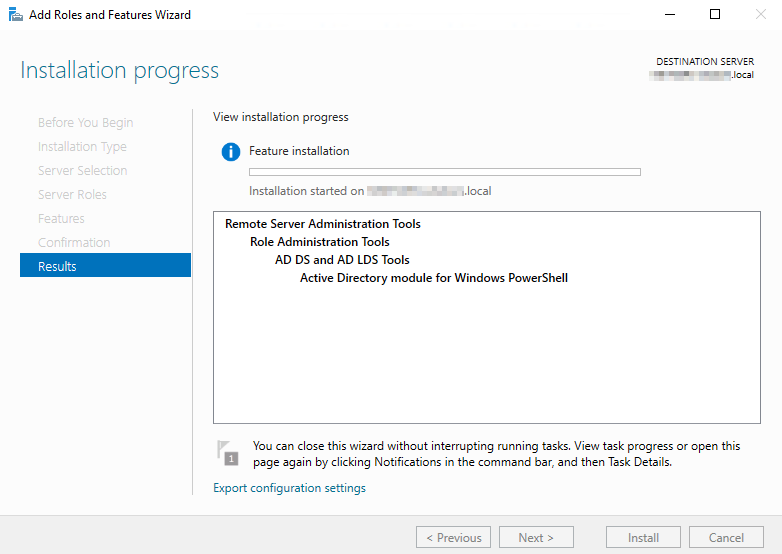Minimize the wizard window
This screenshot has height=554, width=782.
pyautogui.click(x=670, y=14)
